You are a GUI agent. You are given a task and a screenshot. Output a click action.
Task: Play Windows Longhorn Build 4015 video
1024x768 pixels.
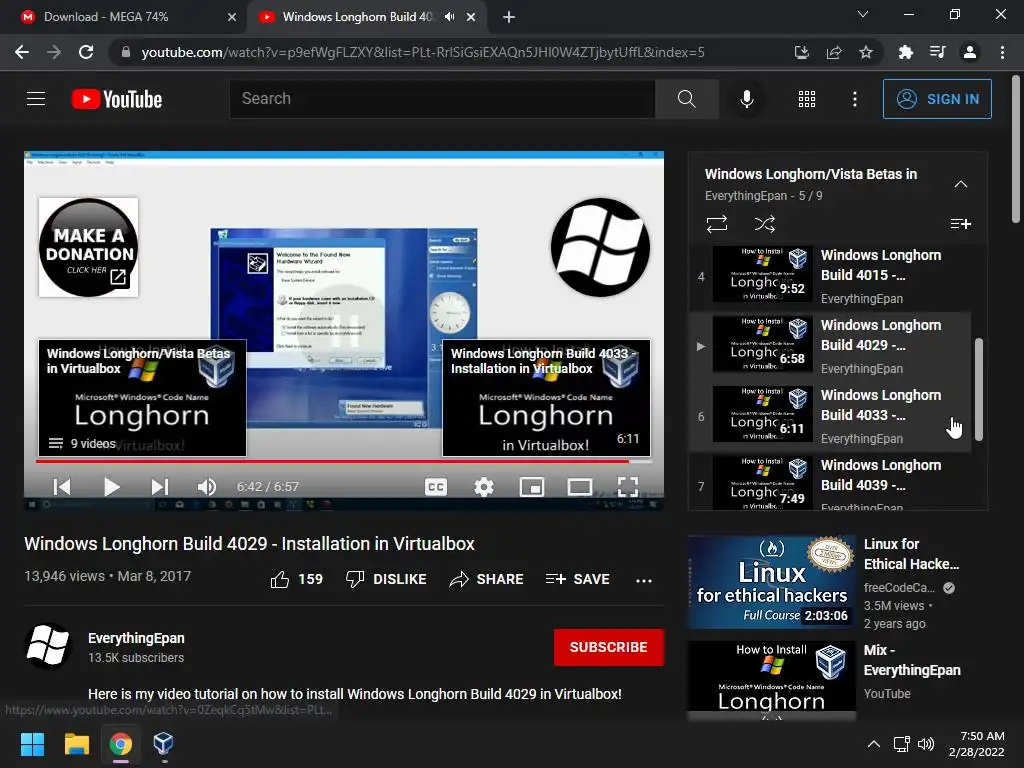click(829, 276)
